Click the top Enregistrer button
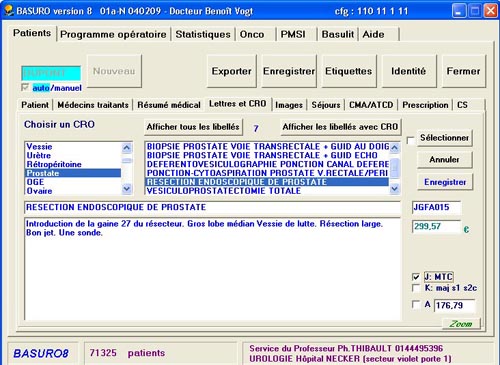Viewport: 500px width, 365px height. click(x=289, y=71)
